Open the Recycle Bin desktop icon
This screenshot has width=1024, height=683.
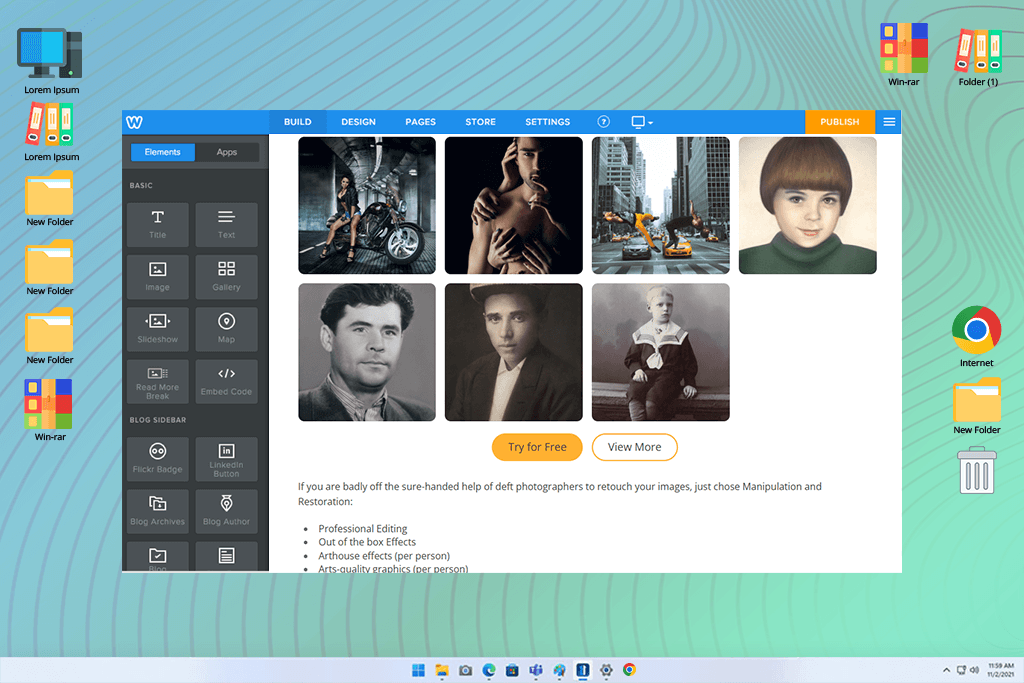click(x=976, y=470)
